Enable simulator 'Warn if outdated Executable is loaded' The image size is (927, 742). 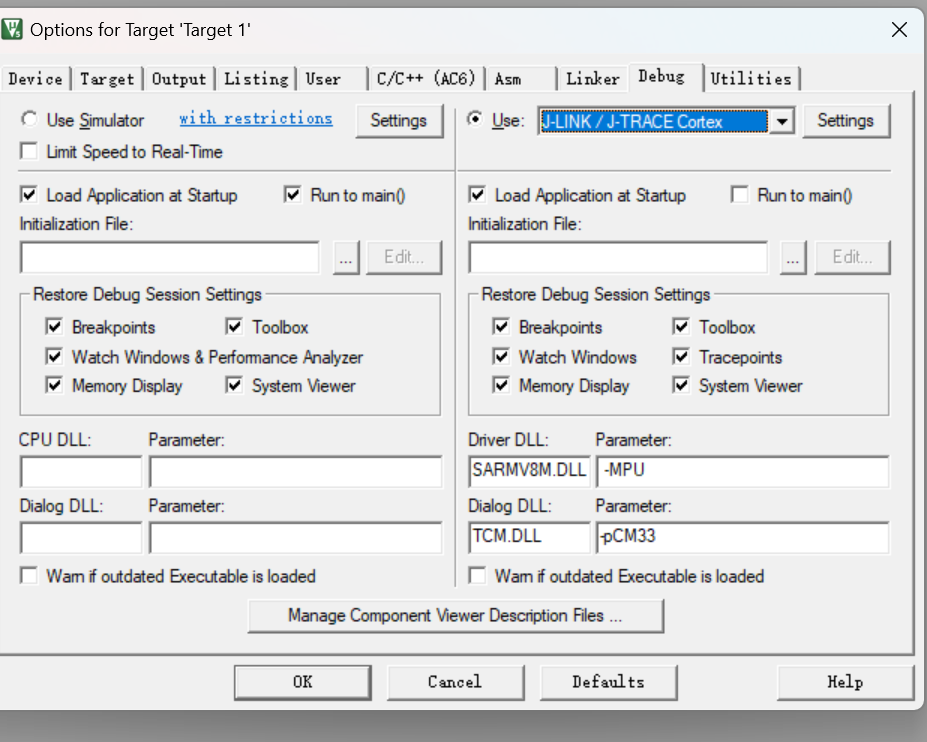coord(28,575)
